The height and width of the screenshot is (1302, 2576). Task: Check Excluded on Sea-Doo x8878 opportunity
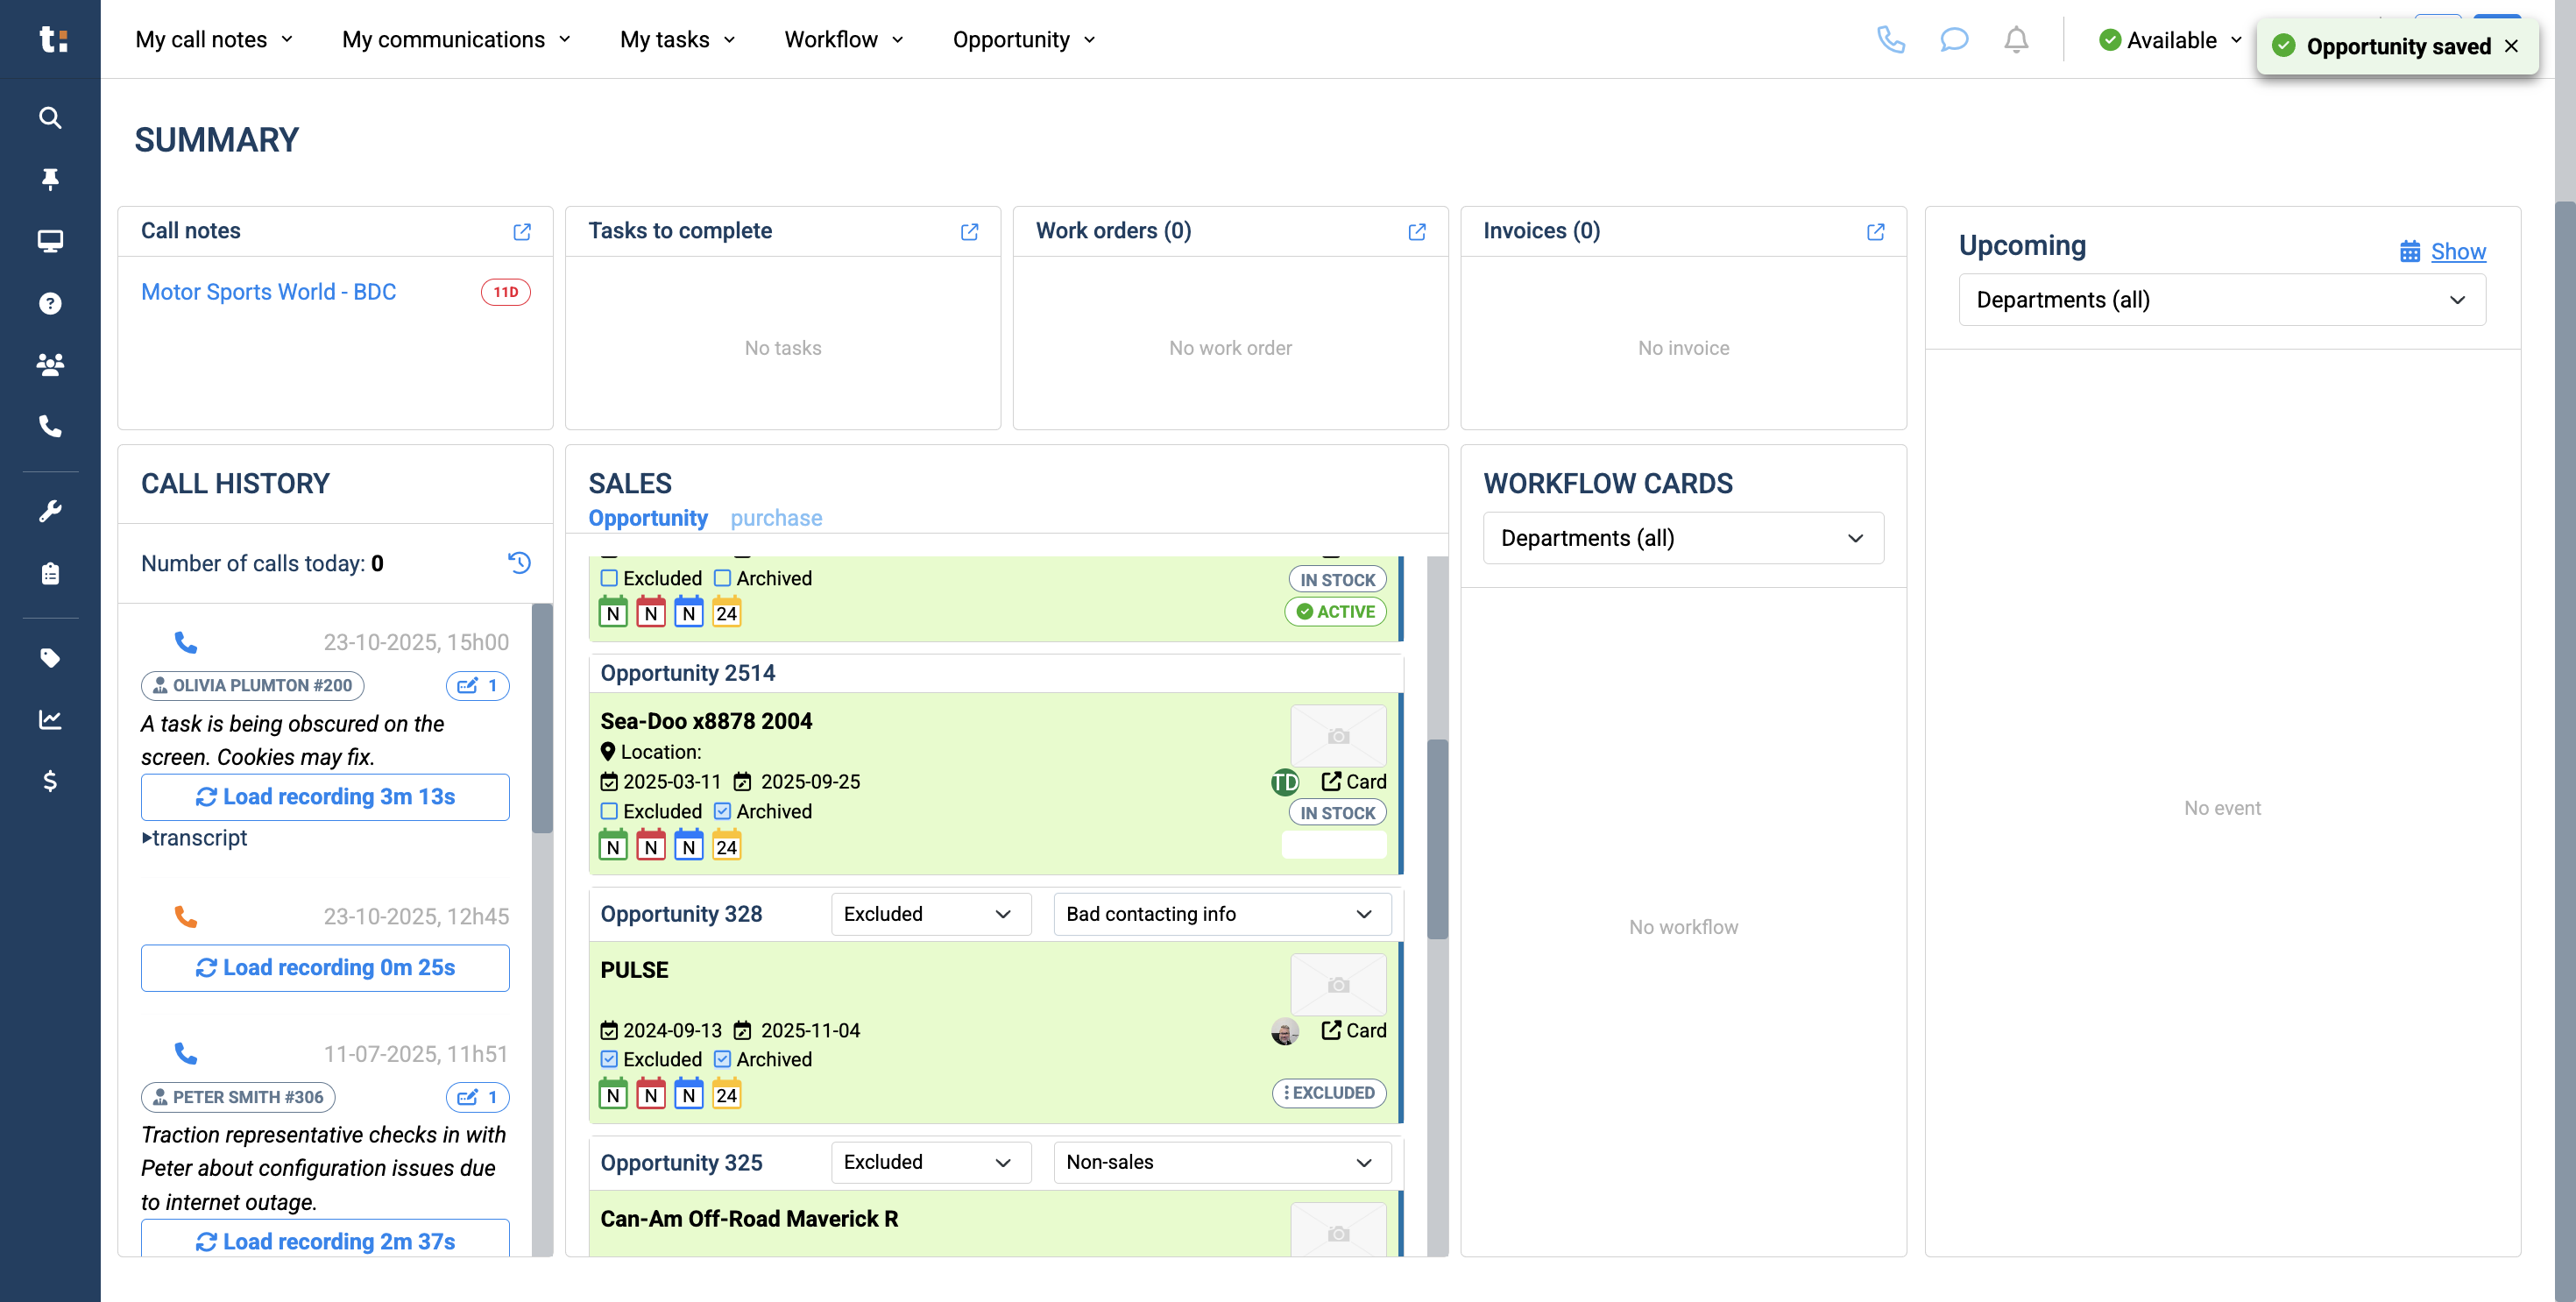tap(609, 811)
